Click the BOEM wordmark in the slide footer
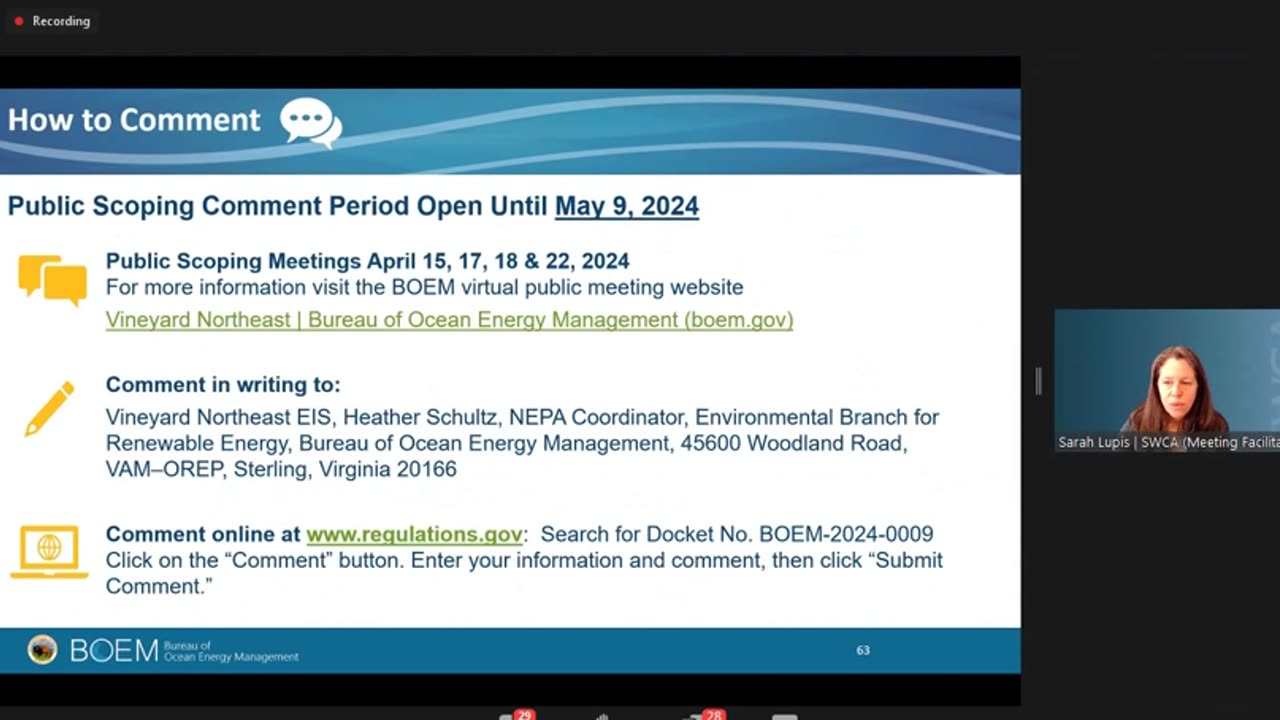 point(114,651)
